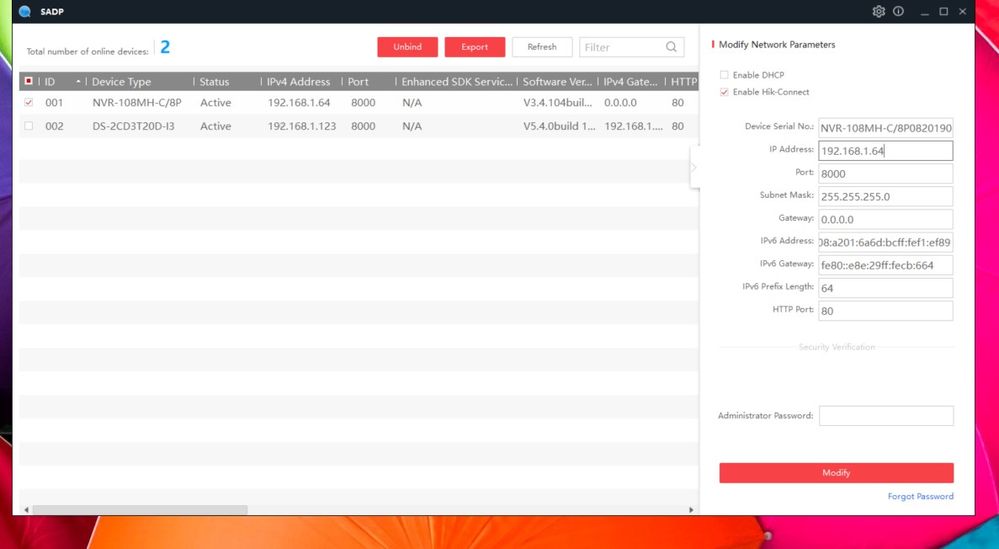Click the search magnifier in Filter box
This screenshot has width=999, height=549.
672,47
